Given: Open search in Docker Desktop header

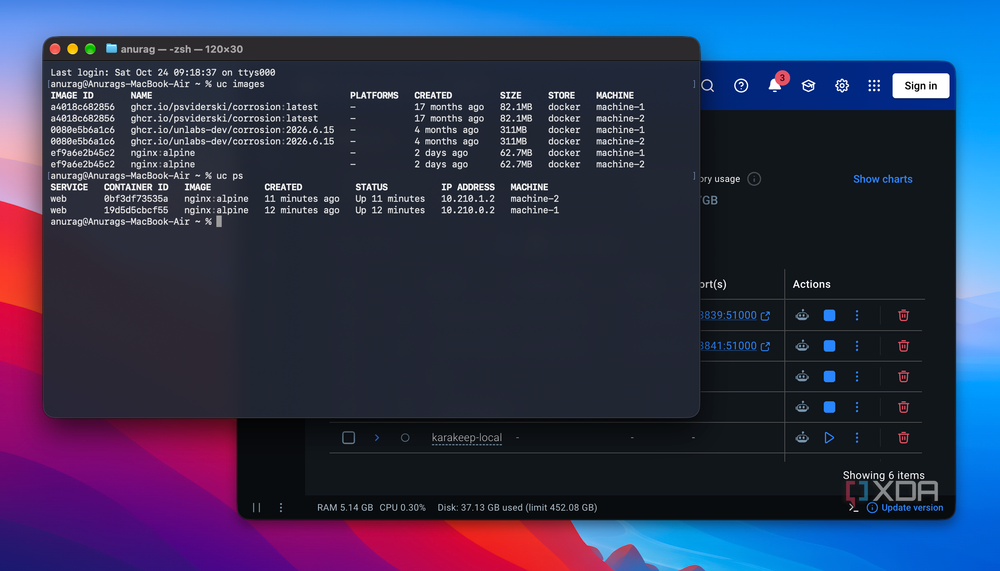Looking at the screenshot, I should click(708, 85).
